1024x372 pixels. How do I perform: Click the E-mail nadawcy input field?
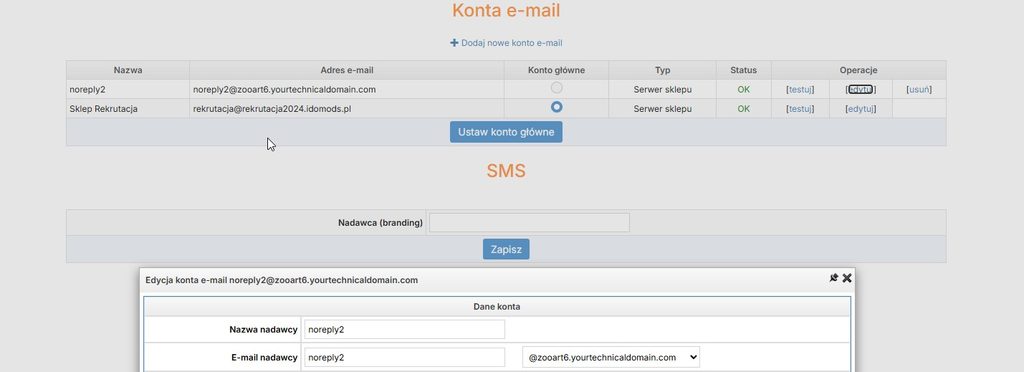point(404,357)
